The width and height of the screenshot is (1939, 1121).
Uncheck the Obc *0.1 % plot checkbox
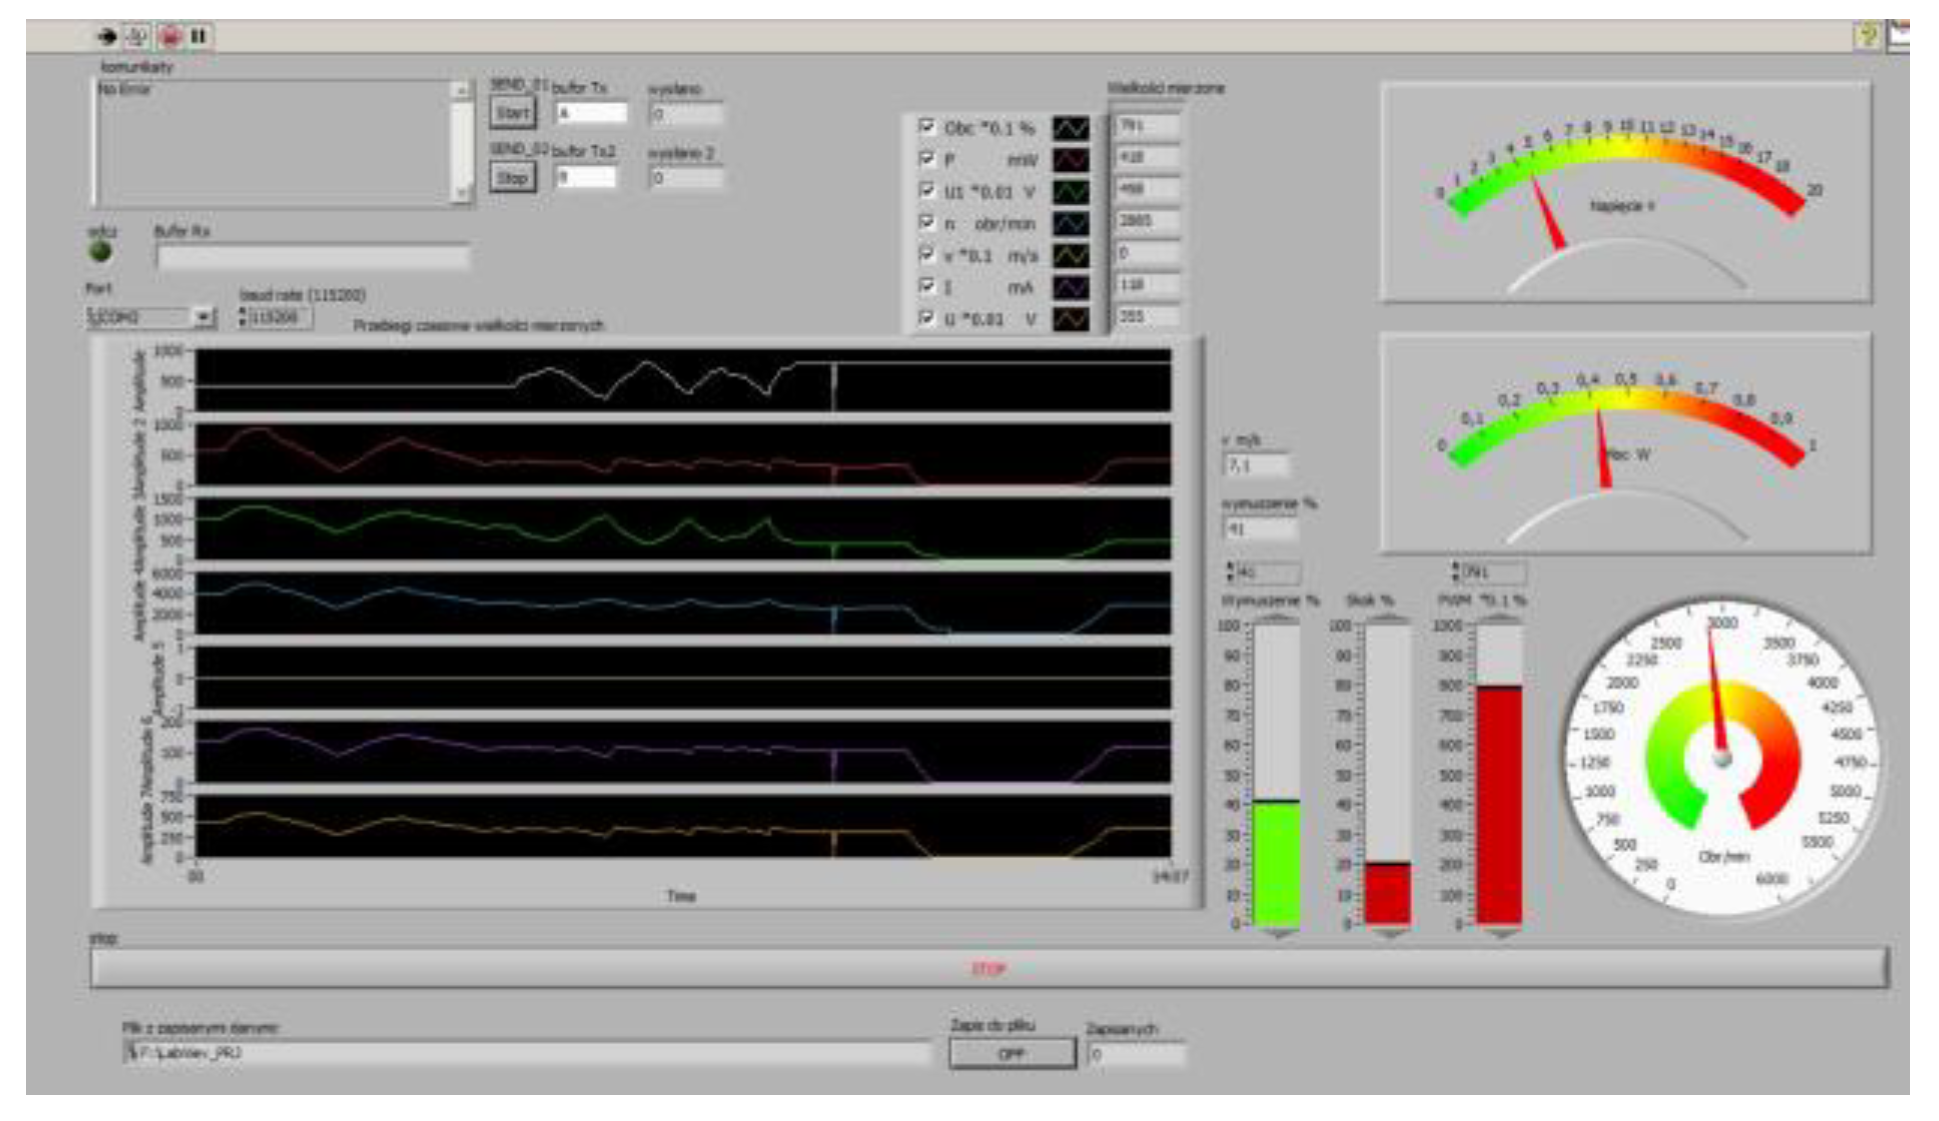pyautogui.click(x=927, y=126)
